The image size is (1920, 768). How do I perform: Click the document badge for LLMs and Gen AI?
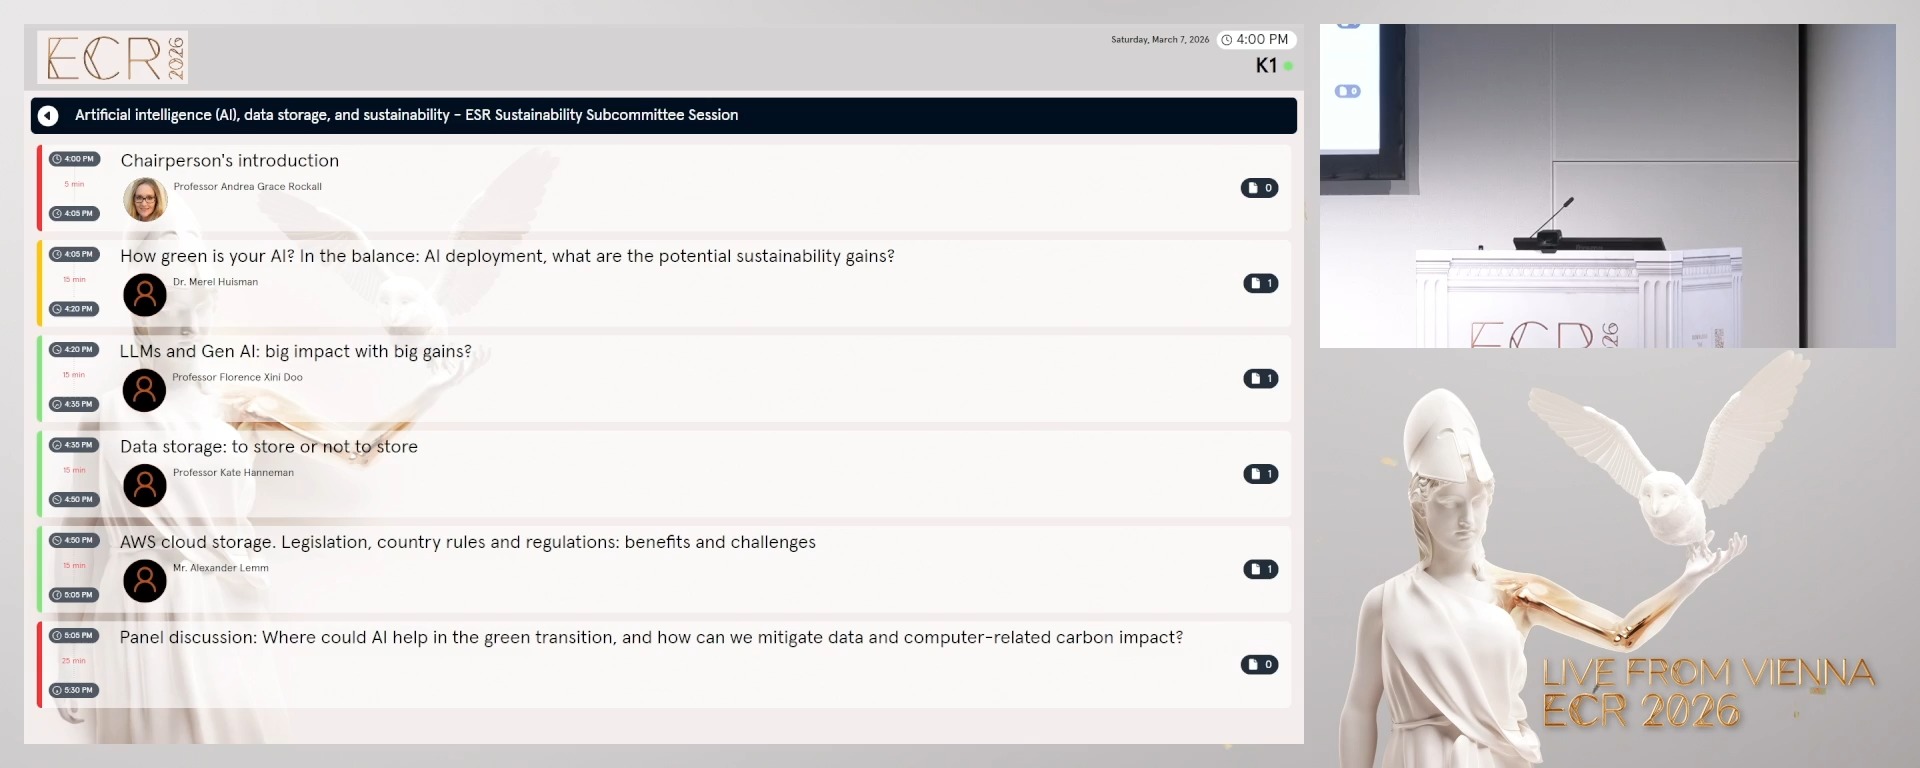click(1260, 379)
